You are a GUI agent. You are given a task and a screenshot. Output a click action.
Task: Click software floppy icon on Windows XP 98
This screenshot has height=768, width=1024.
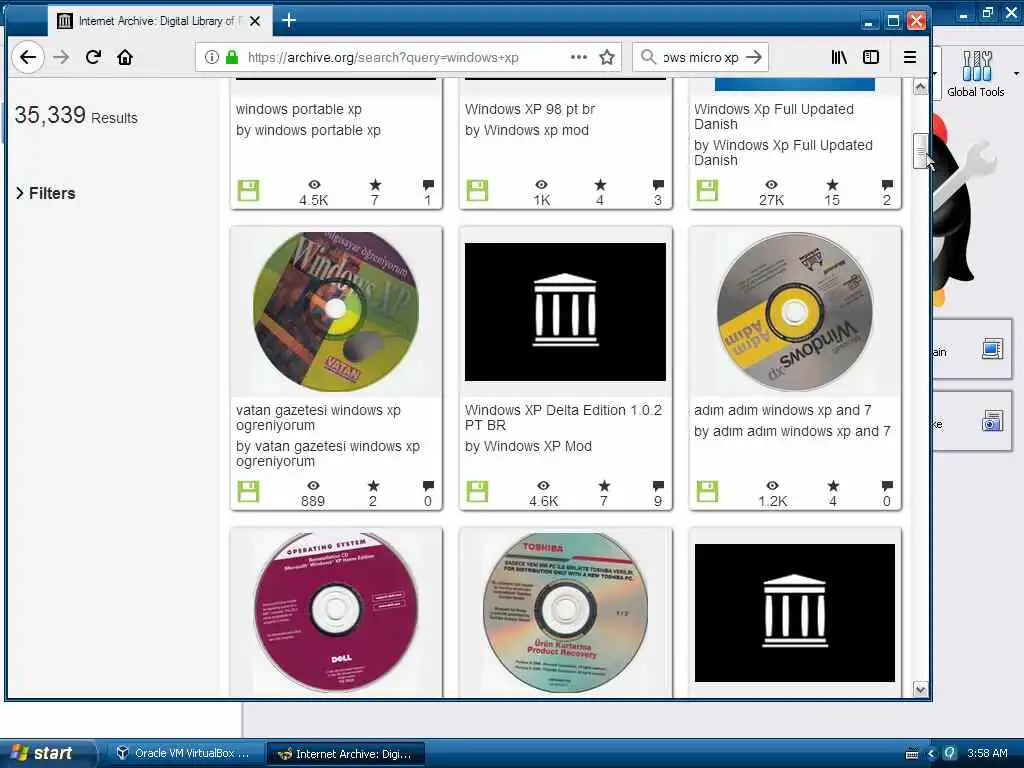477,191
